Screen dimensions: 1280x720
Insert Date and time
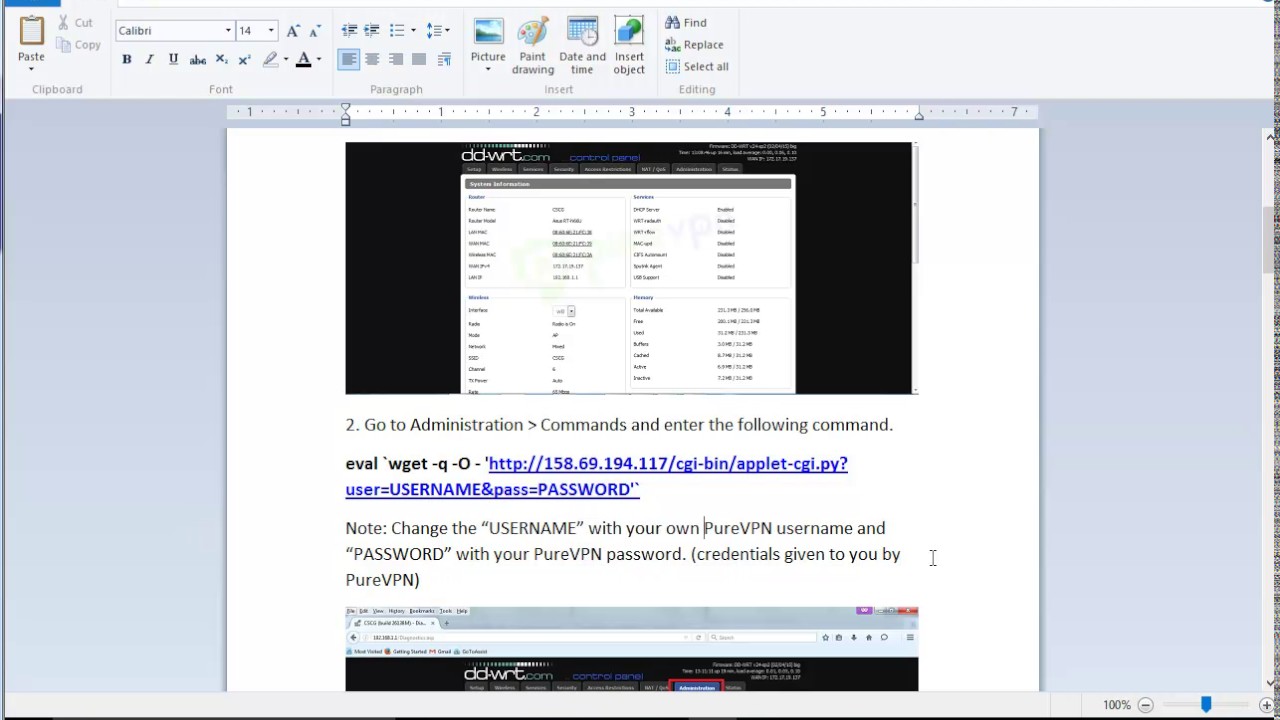582,45
